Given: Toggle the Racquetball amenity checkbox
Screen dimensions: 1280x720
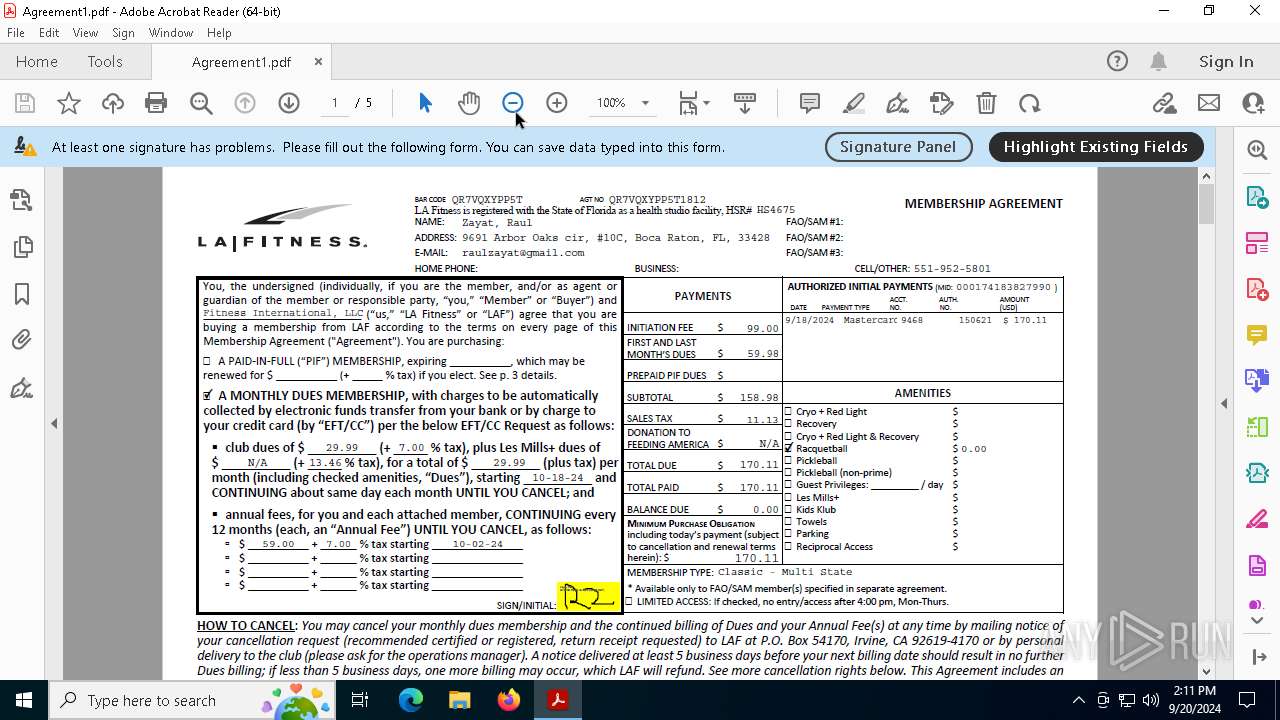Looking at the screenshot, I should point(788,448).
